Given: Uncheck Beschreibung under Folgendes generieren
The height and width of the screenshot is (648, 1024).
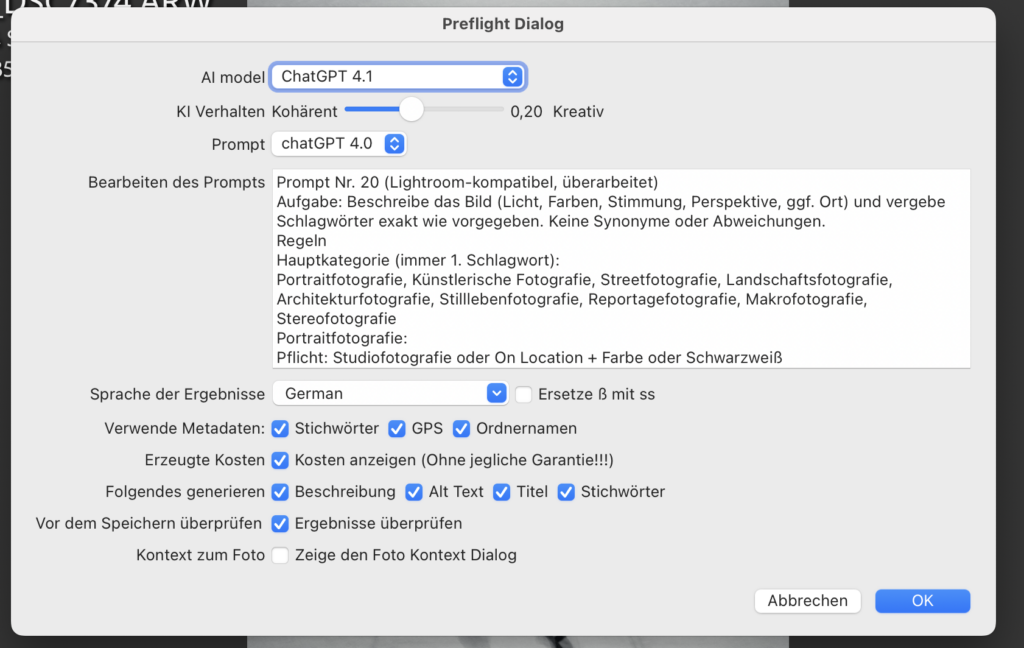Looking at the screenshot, I should coord(280,492).
